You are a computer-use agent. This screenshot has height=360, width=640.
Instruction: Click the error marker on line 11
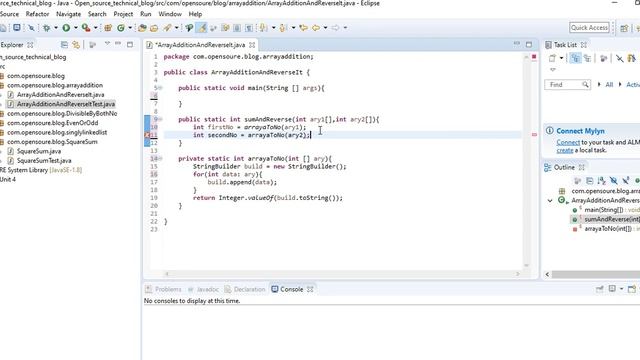click(147, 135)
